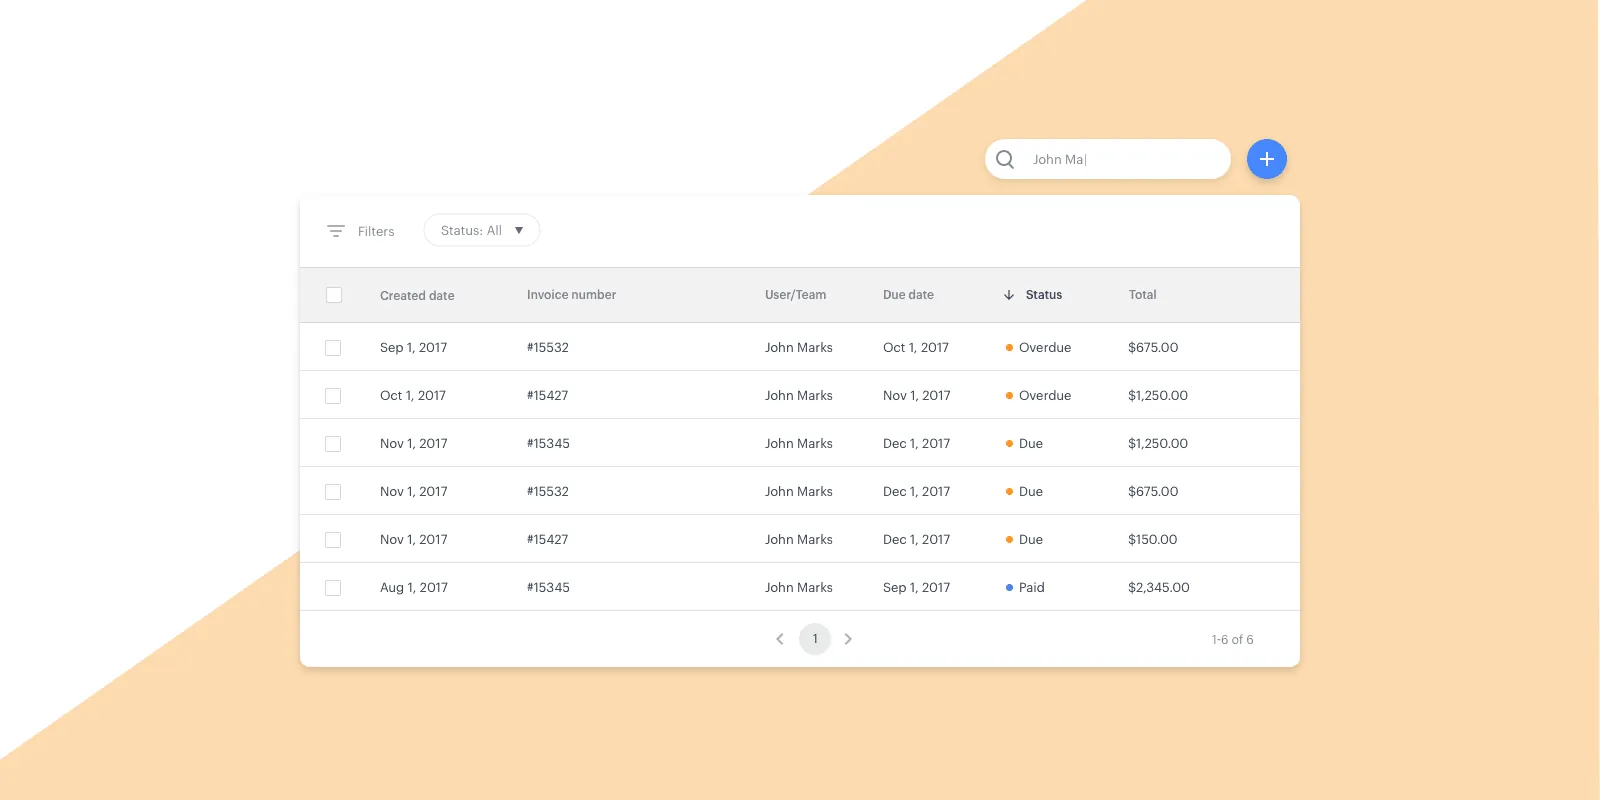The image size is (1600, 800).
Task: Sort by Status column header
Action: click(x=1044, y=295)
